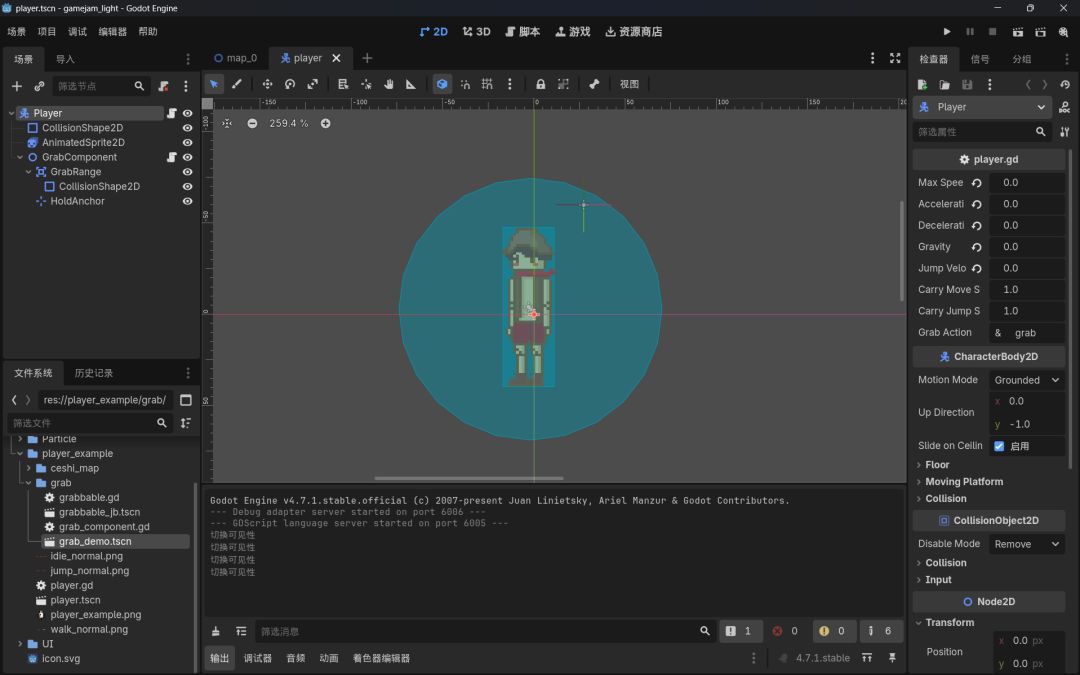This screenshot has width=1080, height=675.
Task: Activate the Rotate Mode tool
Action: point(290,84)
